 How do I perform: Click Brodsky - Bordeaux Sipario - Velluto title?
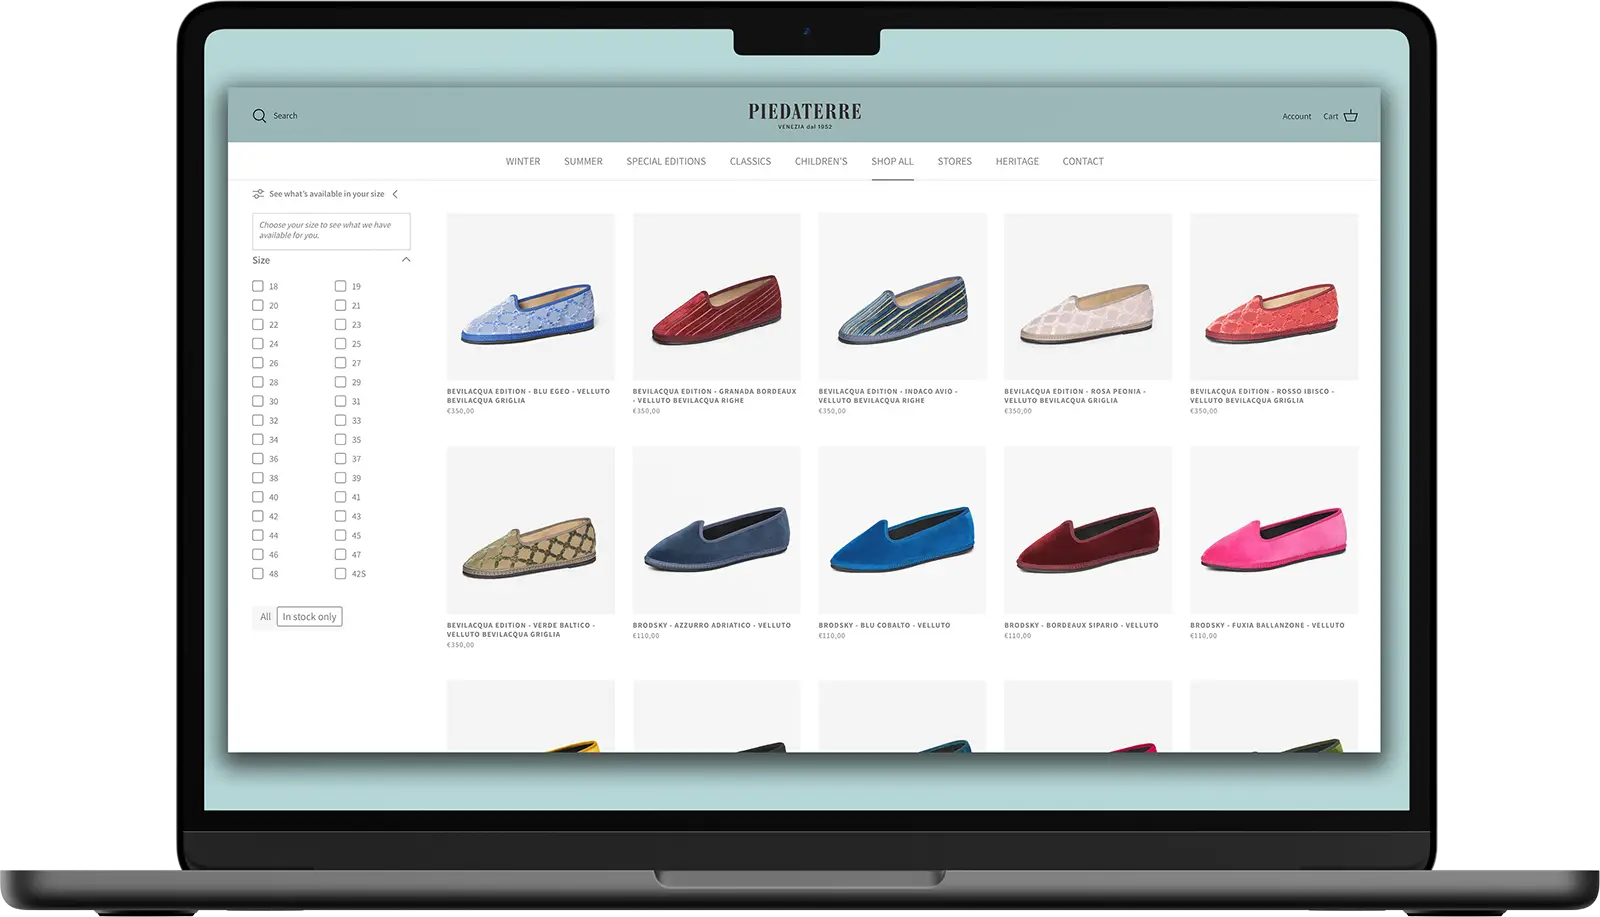point(1081,625)
